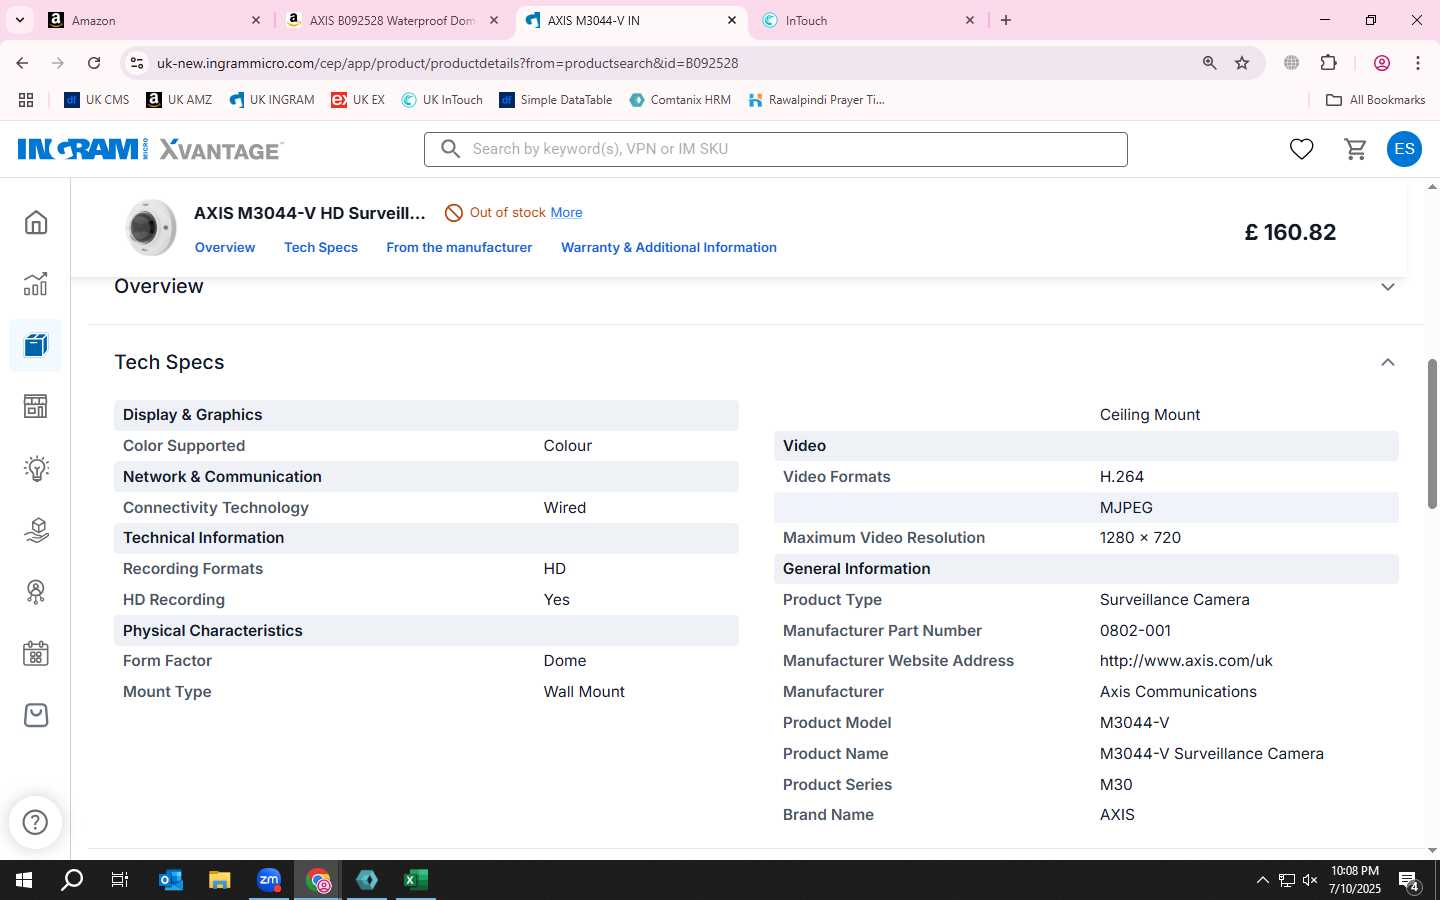Click the Ingram Micro Xvantage logo
This screenshot has height=900, width=1440.
[x=150, y=149]
